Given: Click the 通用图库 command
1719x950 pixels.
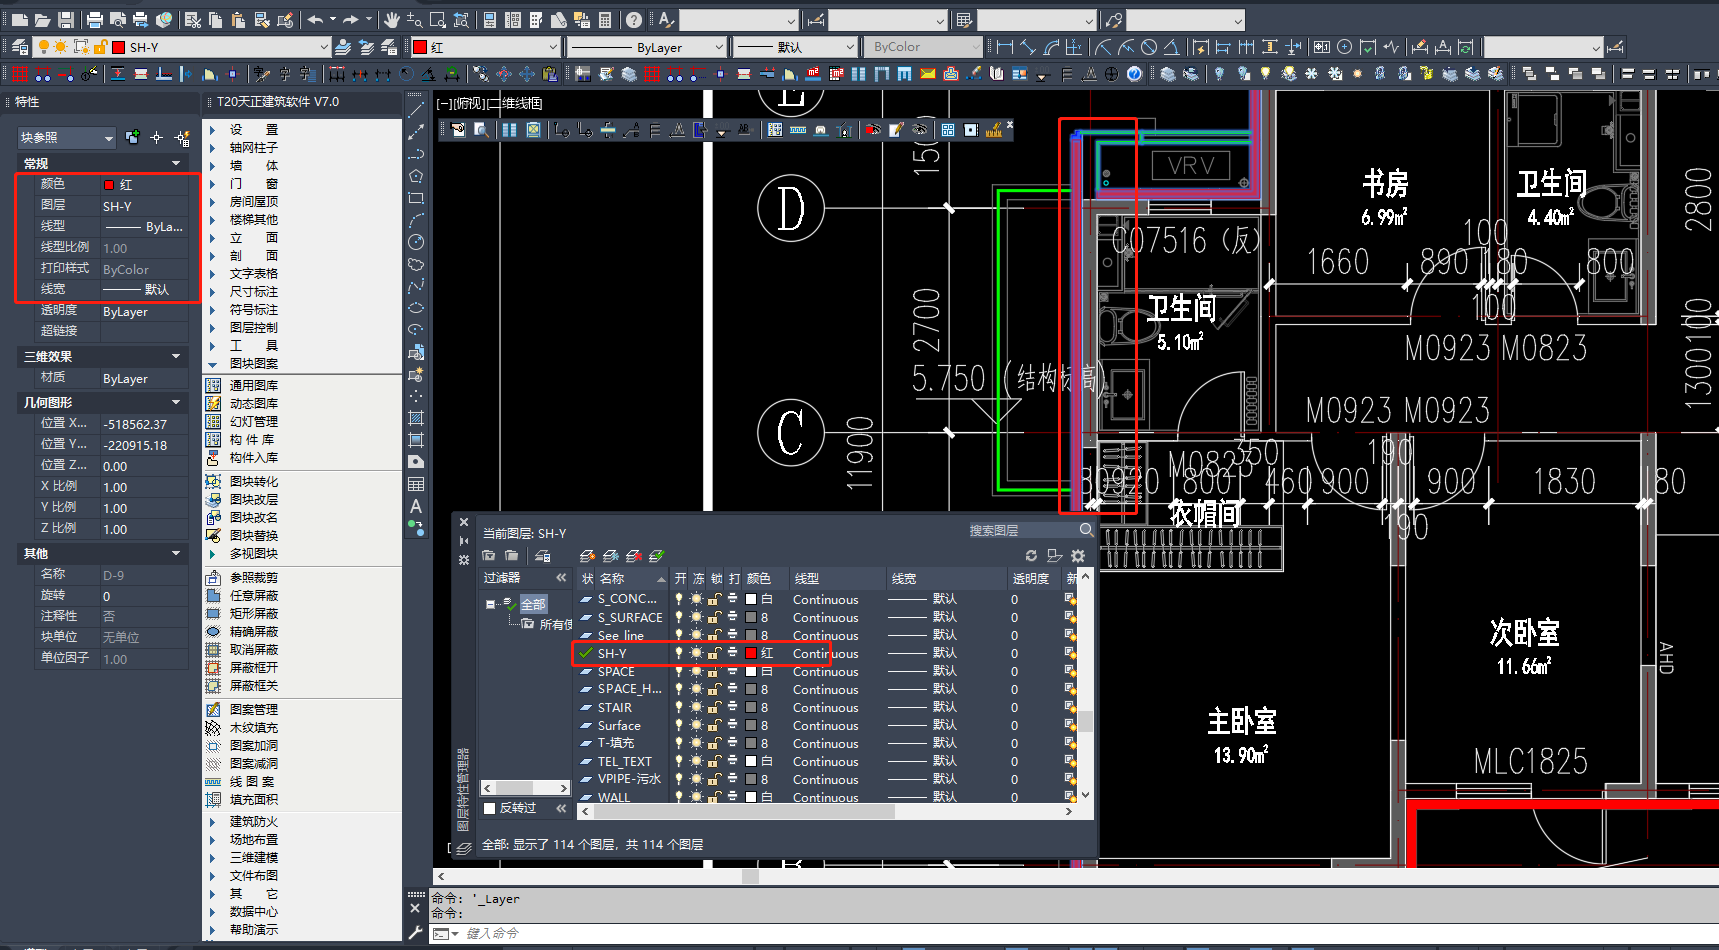Looking at the screenshot, I should click(x=254, y=385).
